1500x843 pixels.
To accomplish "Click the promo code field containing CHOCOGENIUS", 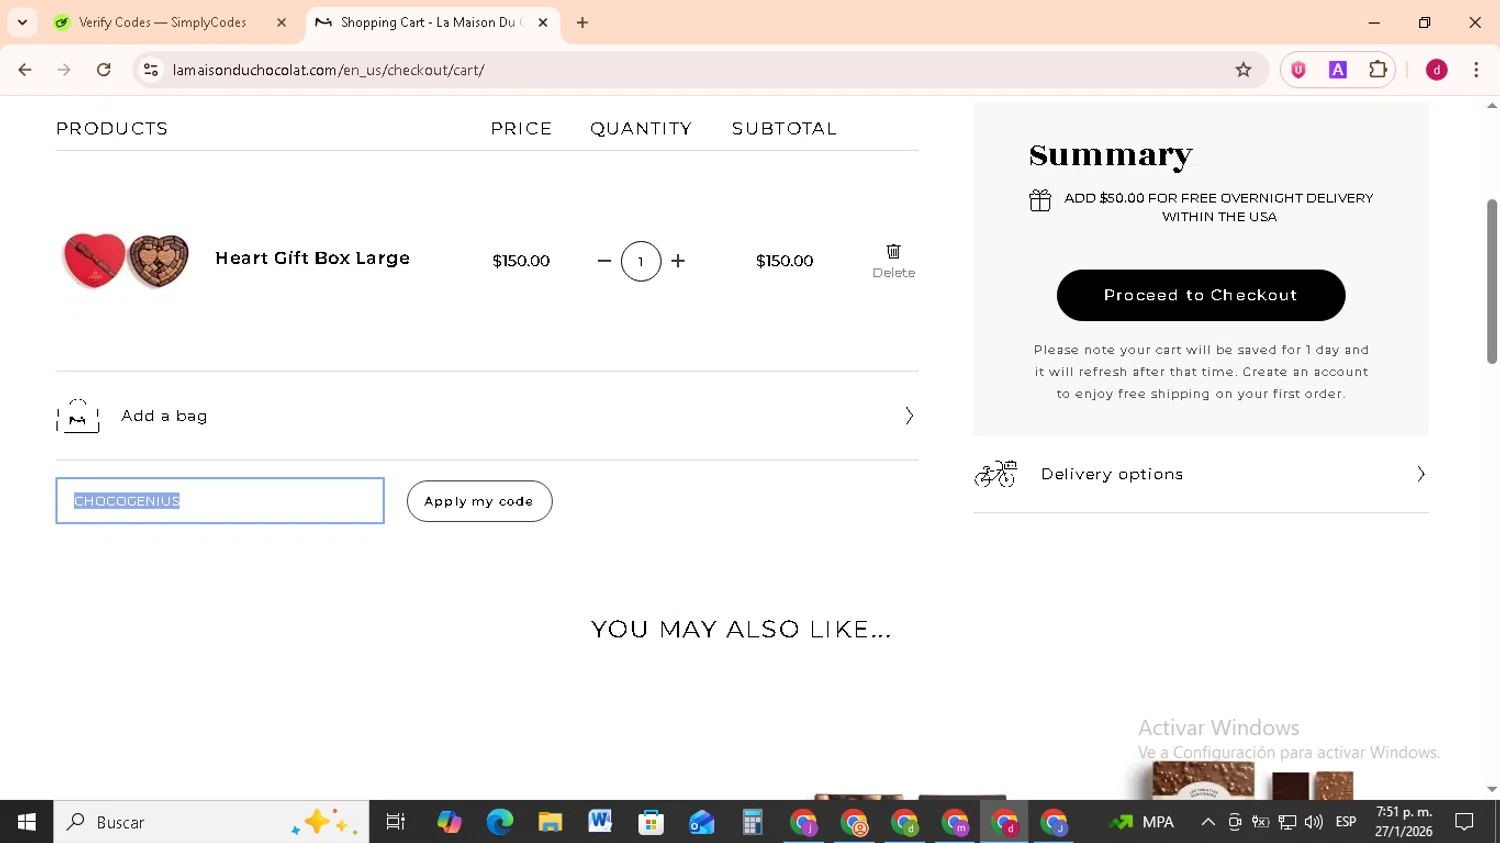I will coord(220,501).
